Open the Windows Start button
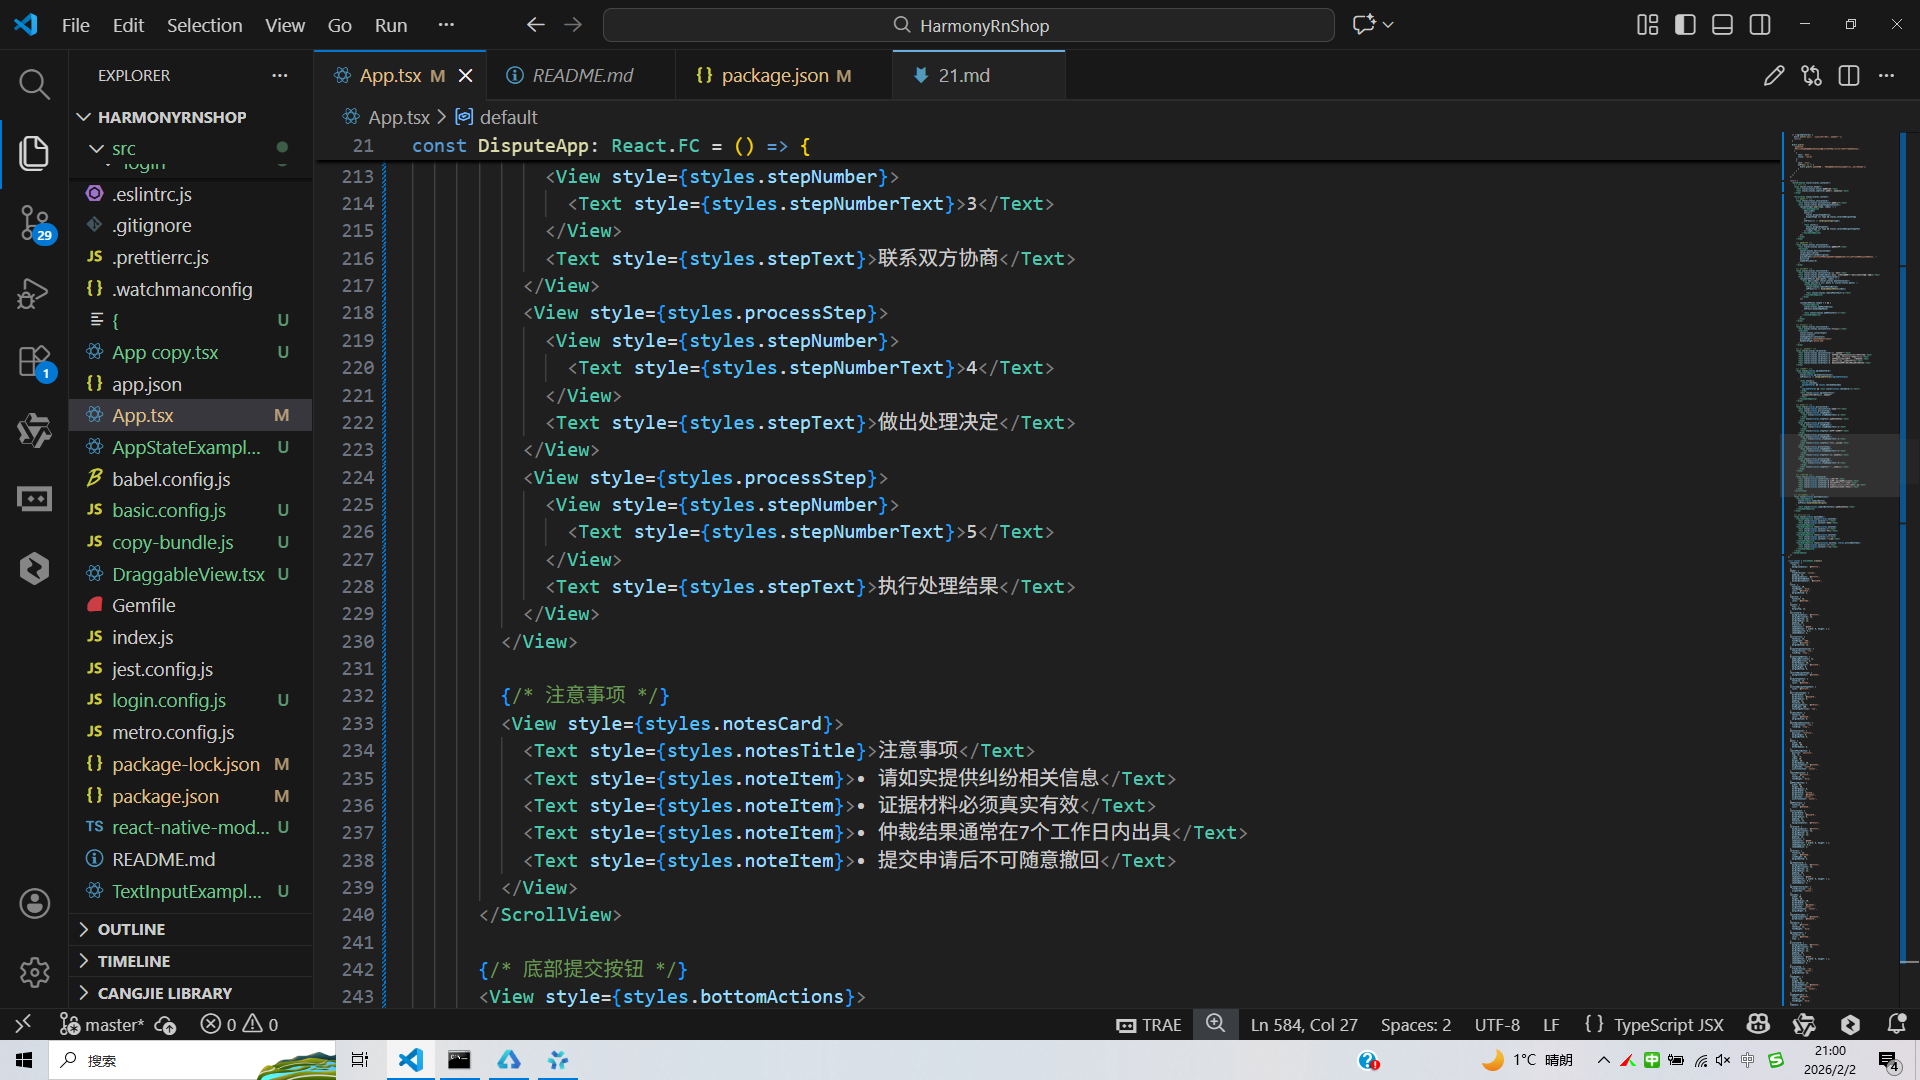Viewport: 1920px width, 1080px height. [24, 1060]
